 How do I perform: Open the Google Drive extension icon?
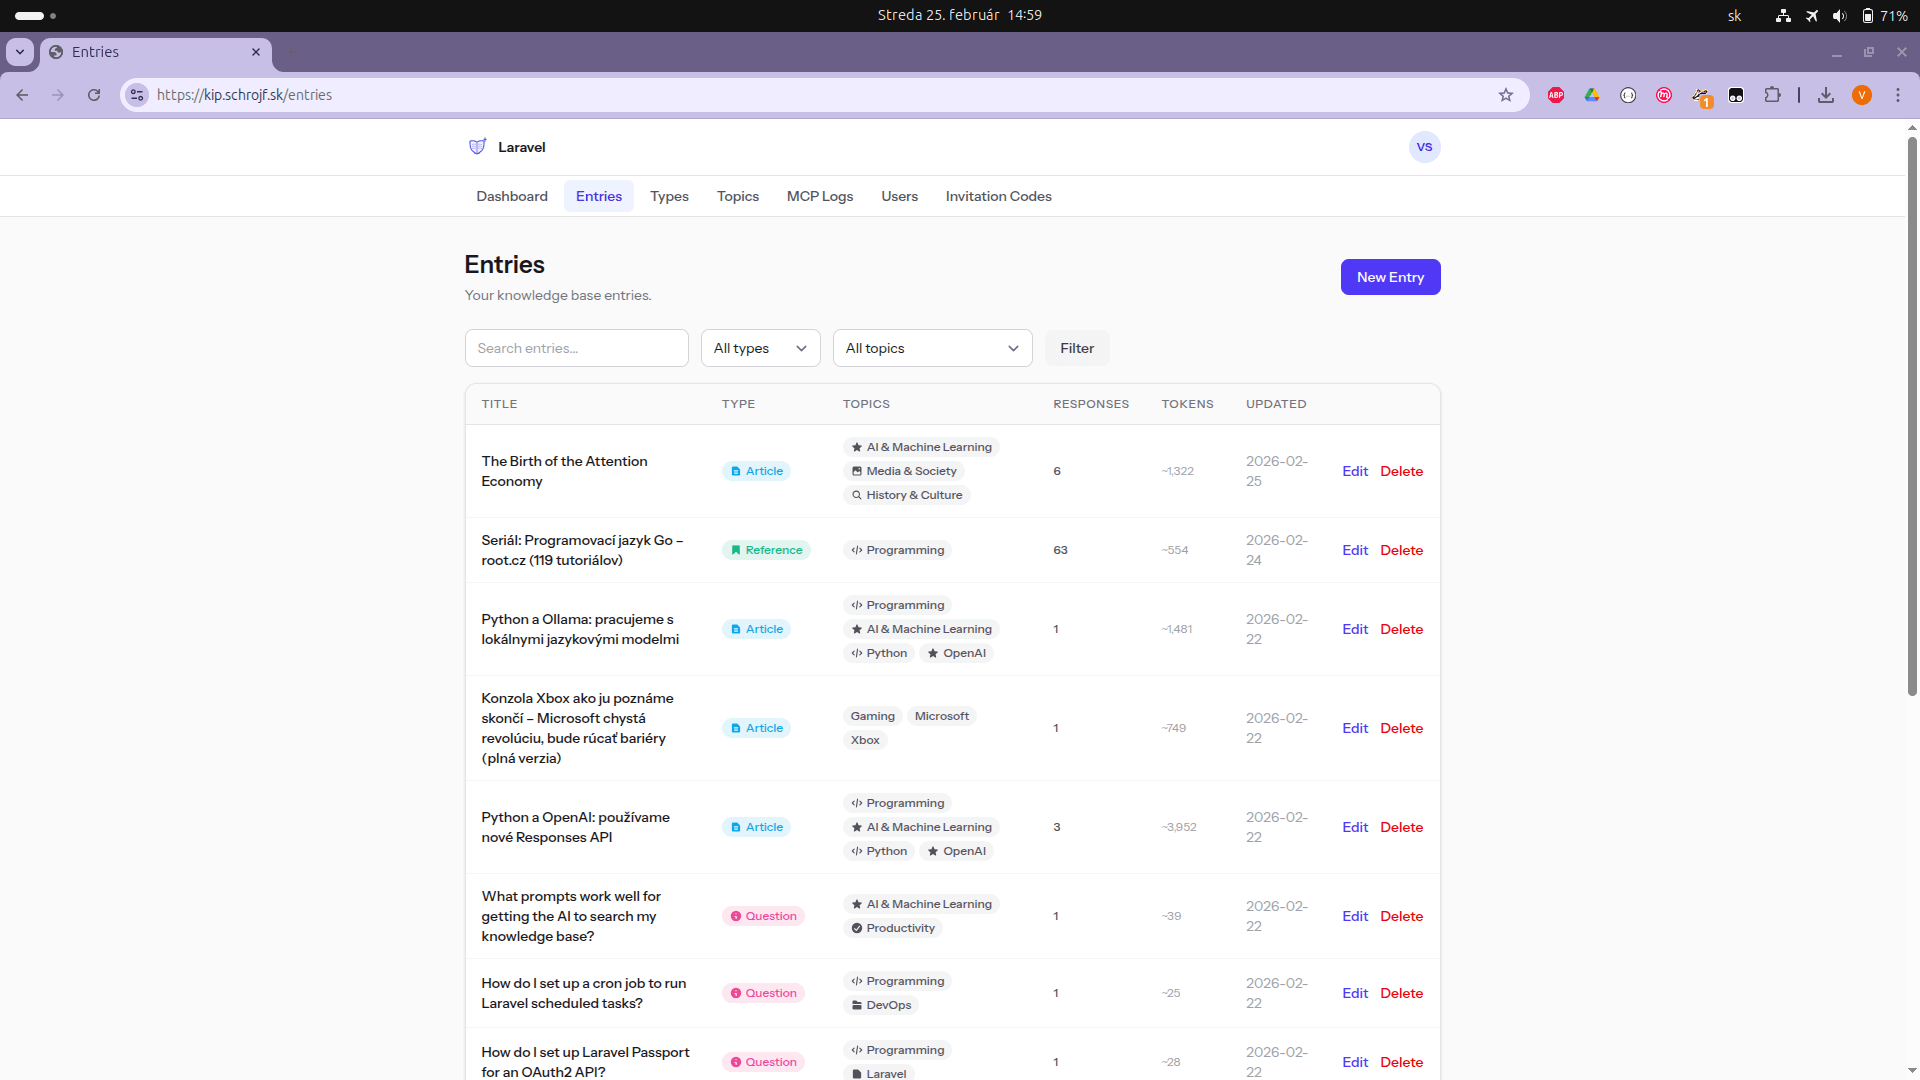click(1592, 95)
